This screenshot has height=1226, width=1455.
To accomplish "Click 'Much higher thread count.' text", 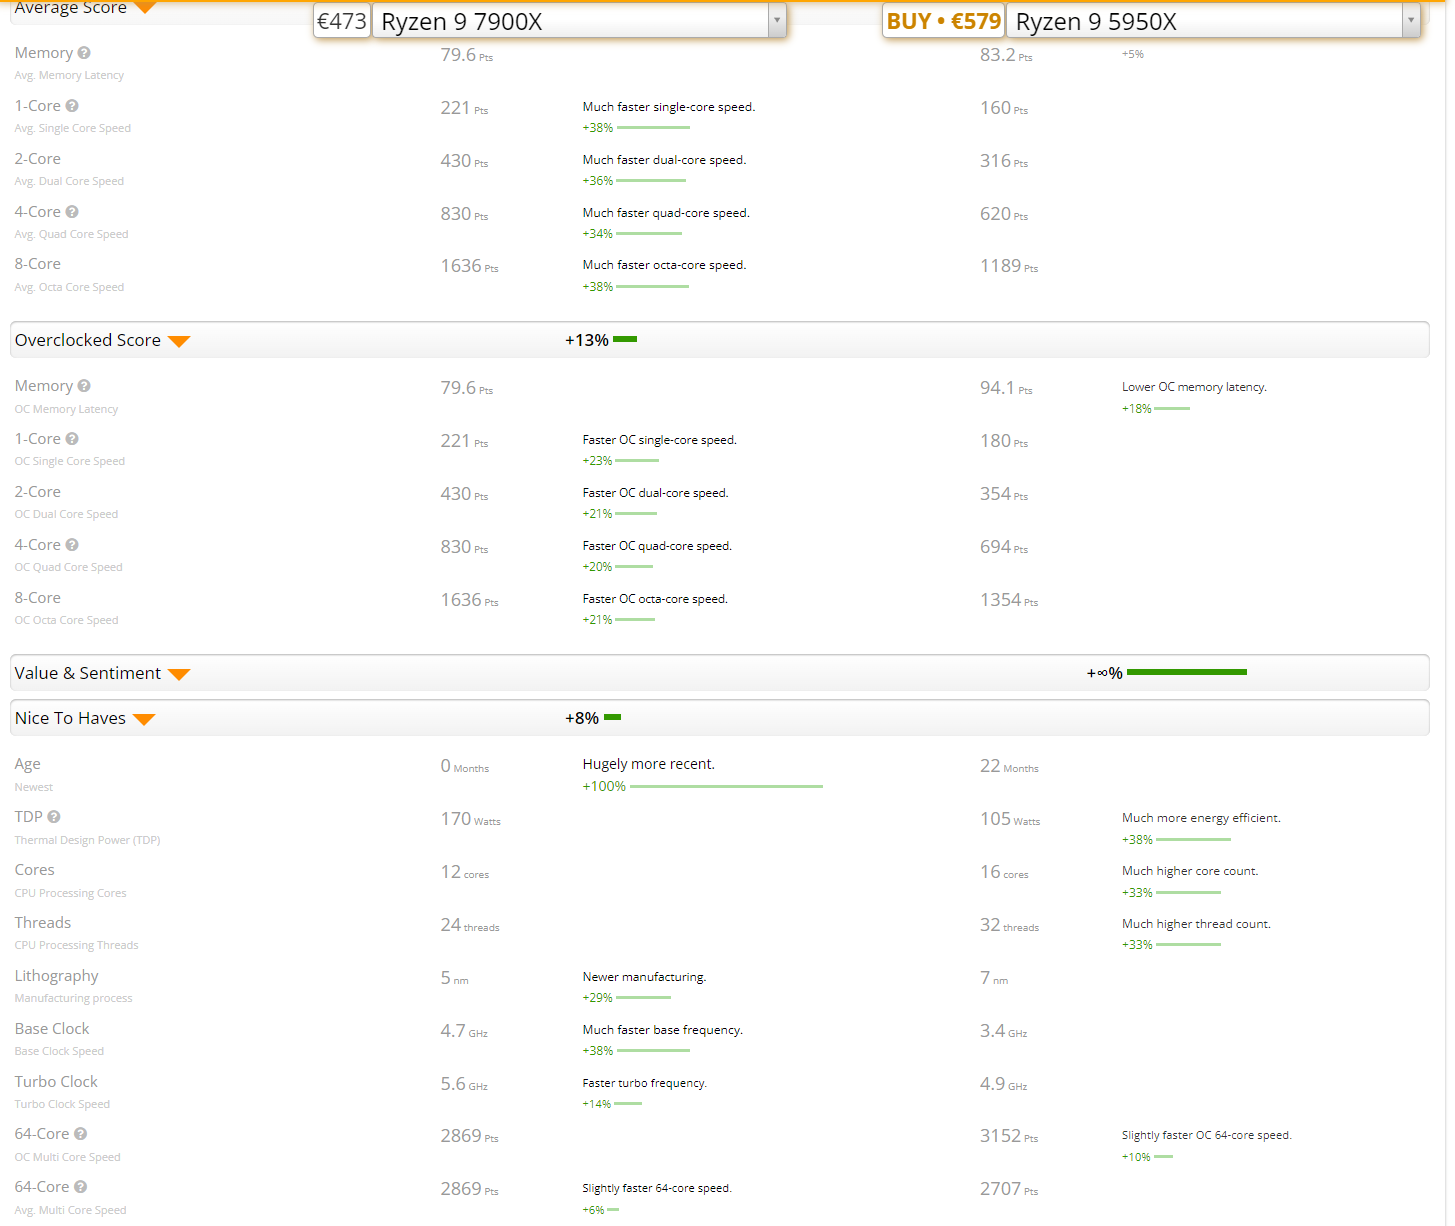I will point(1196,924).
